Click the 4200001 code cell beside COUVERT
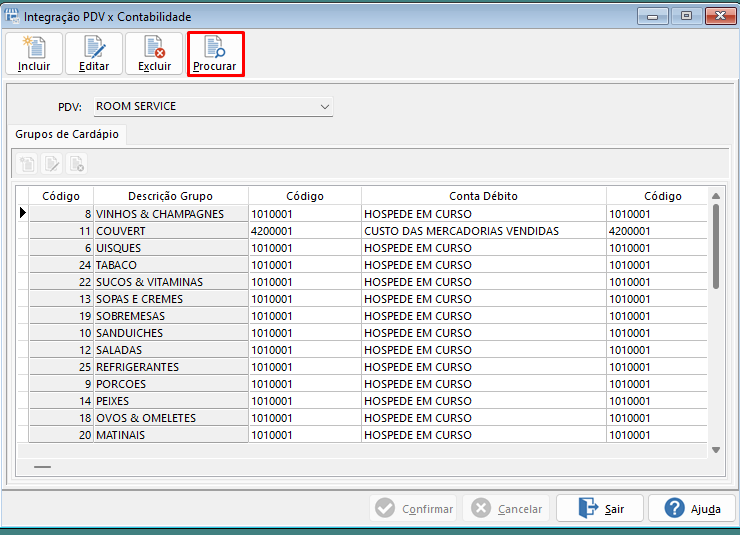The width and height of the screenshot is (740, 535). (305, 231)
